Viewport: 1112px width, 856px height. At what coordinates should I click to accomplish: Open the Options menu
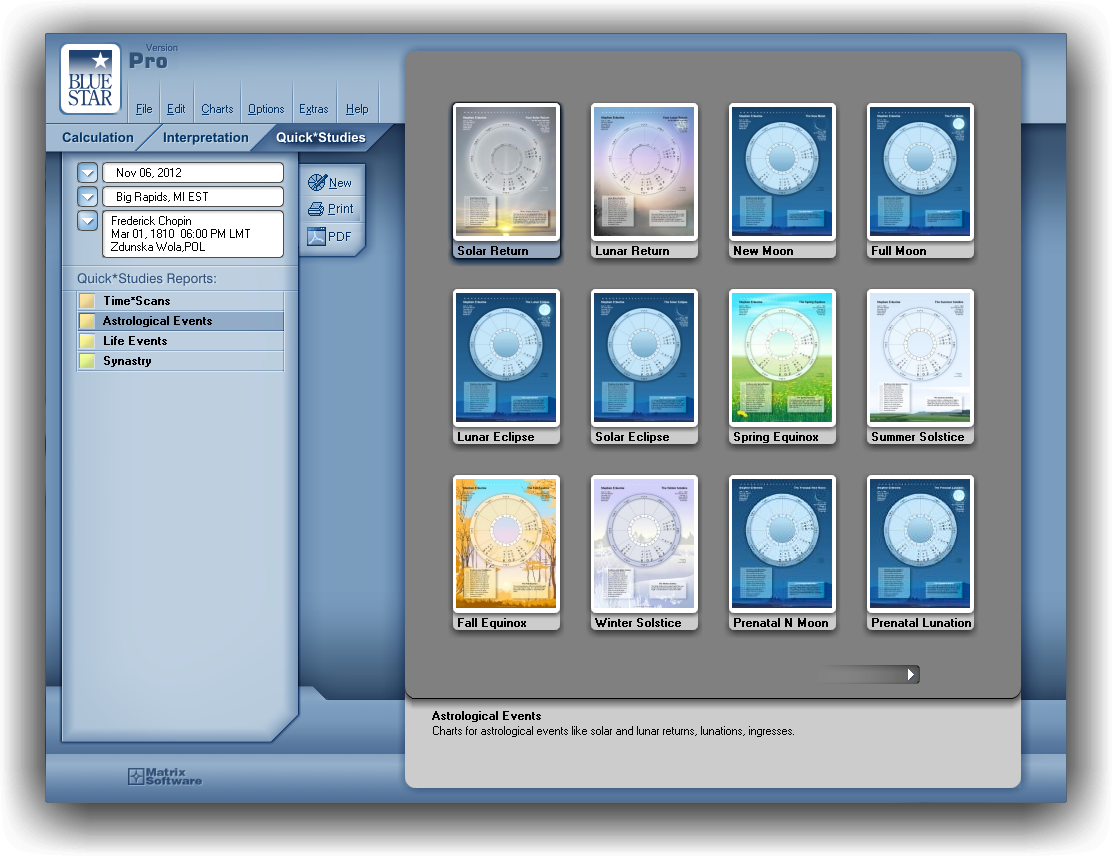[266, 109]
